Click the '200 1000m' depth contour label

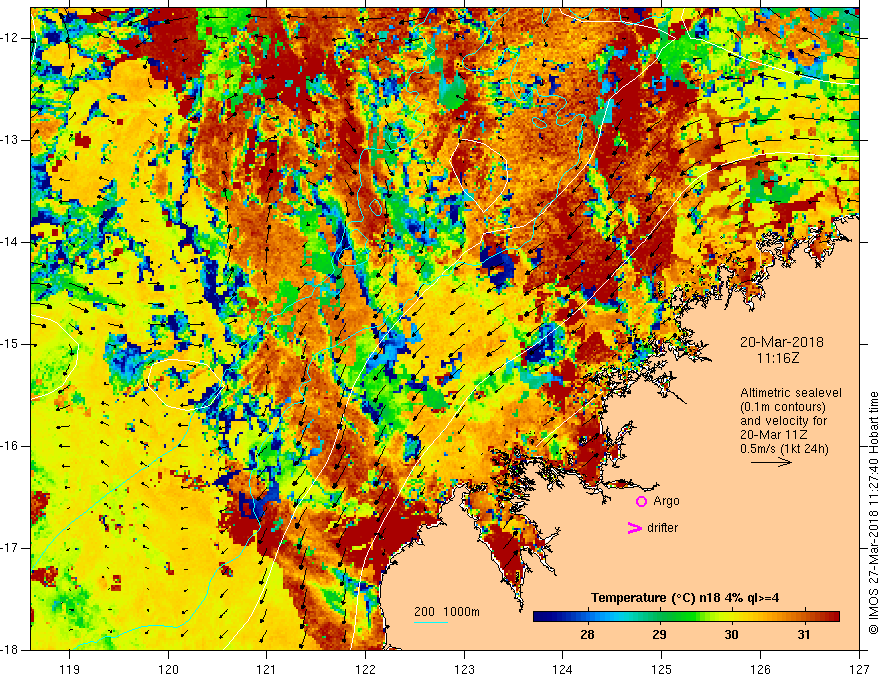[x=447, y=612]
